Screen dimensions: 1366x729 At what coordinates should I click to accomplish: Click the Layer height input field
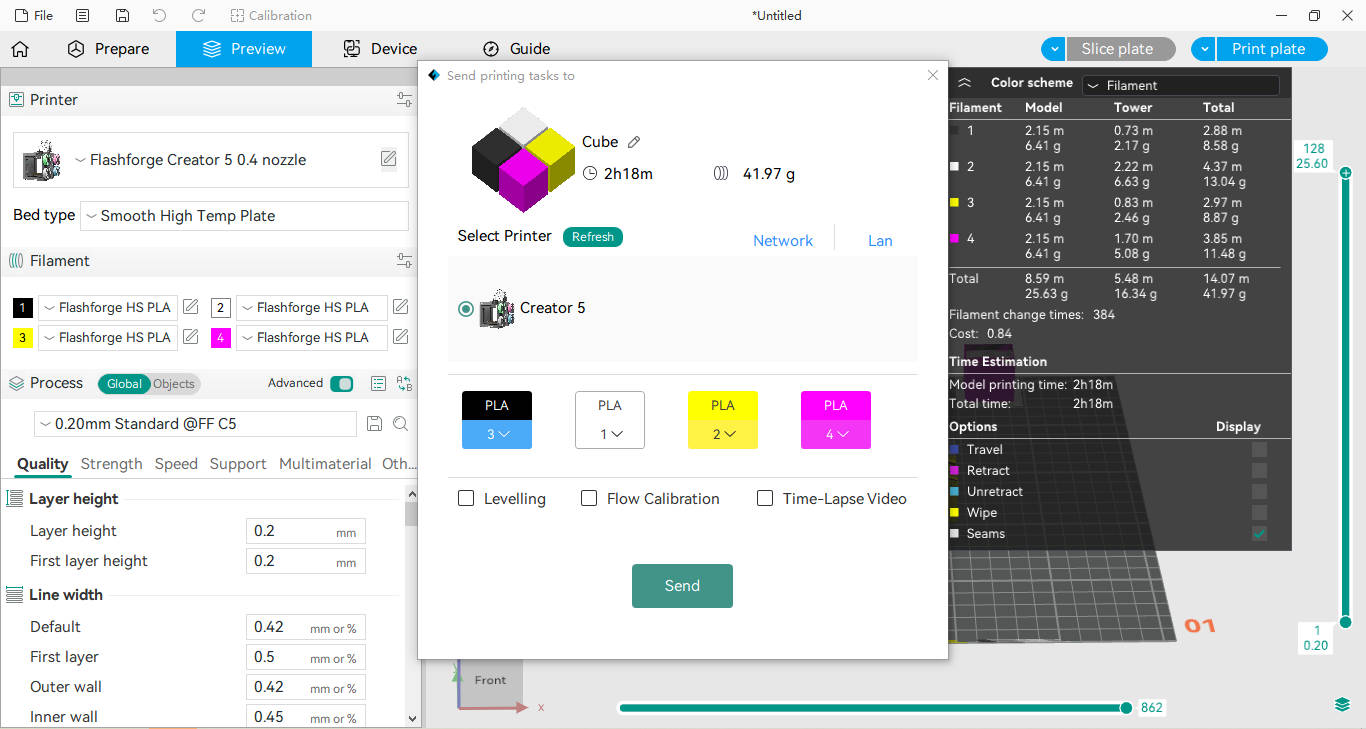click(306, 531)
